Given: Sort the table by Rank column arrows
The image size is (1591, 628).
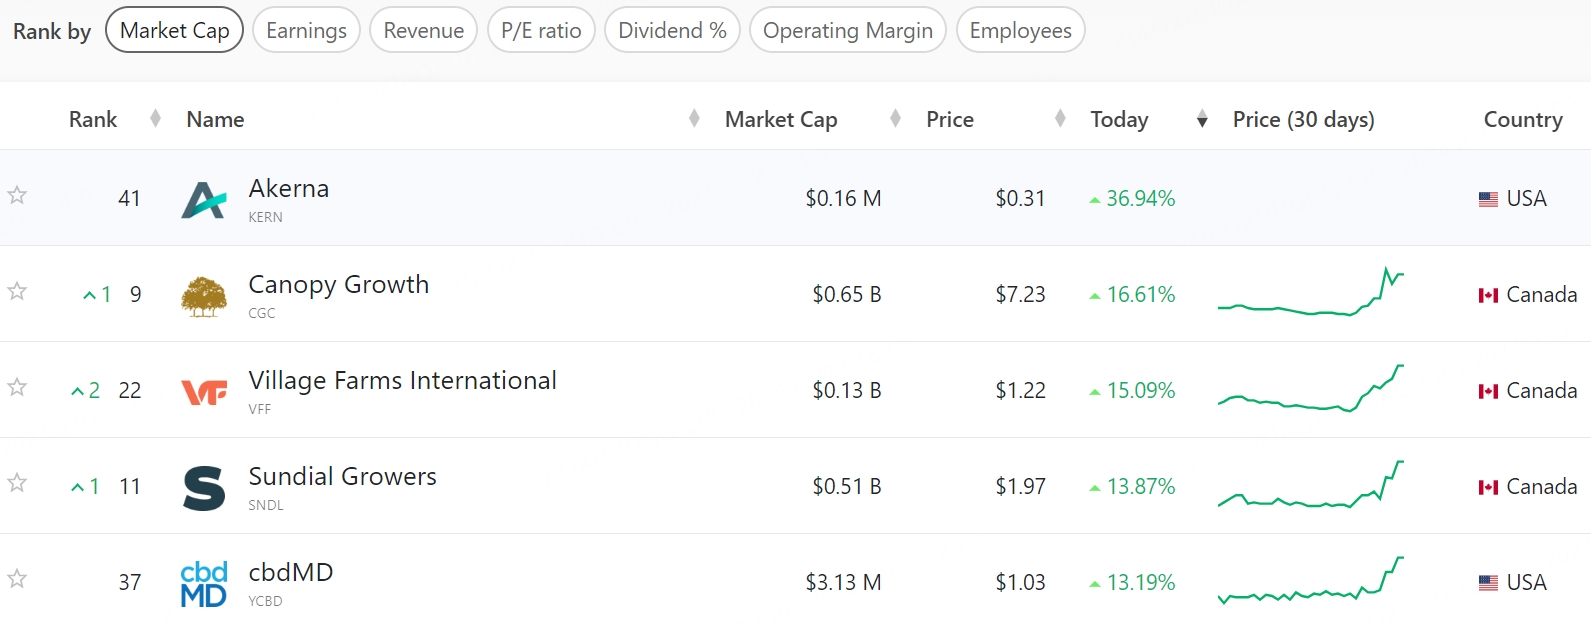Looking at the screenshot, I should (155, 119).
